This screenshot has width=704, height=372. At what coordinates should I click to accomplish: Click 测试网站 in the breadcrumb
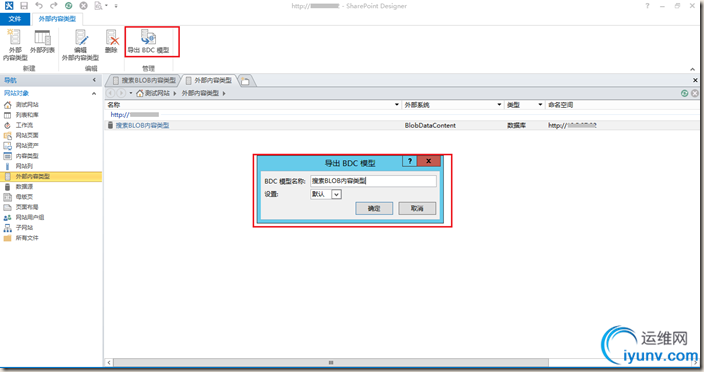click(x=157, y=93)
